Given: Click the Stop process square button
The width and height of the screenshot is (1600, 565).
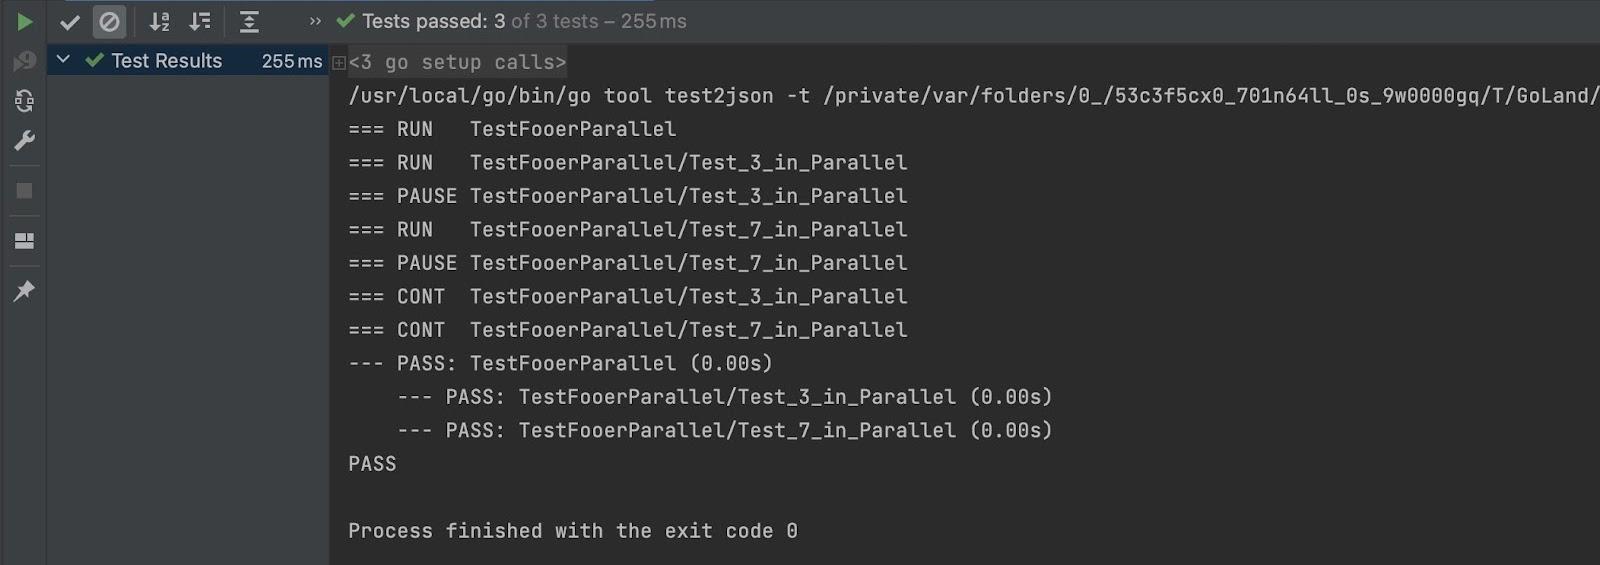Looking at the screenshot, I should coord(24,191).
